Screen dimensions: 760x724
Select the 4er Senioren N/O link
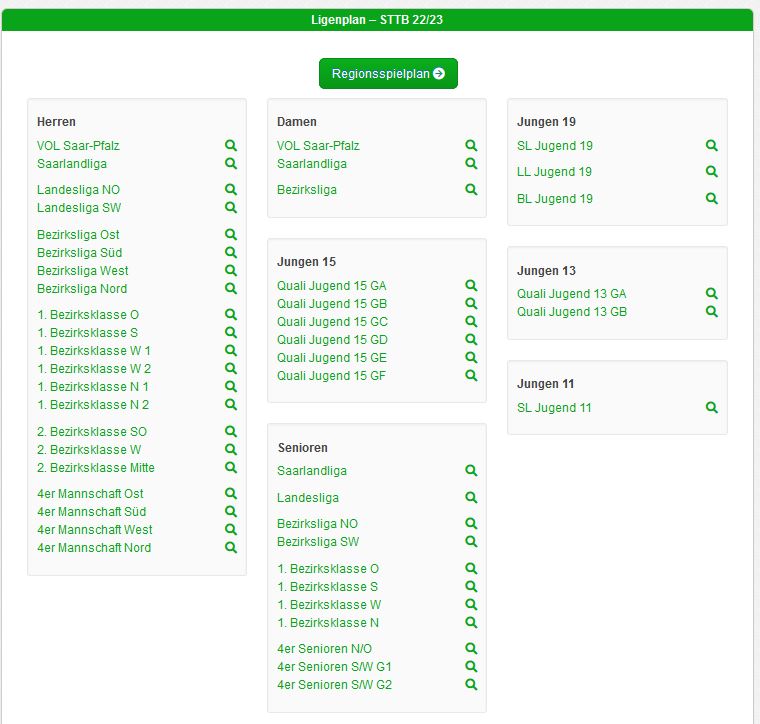pos(324,649)
